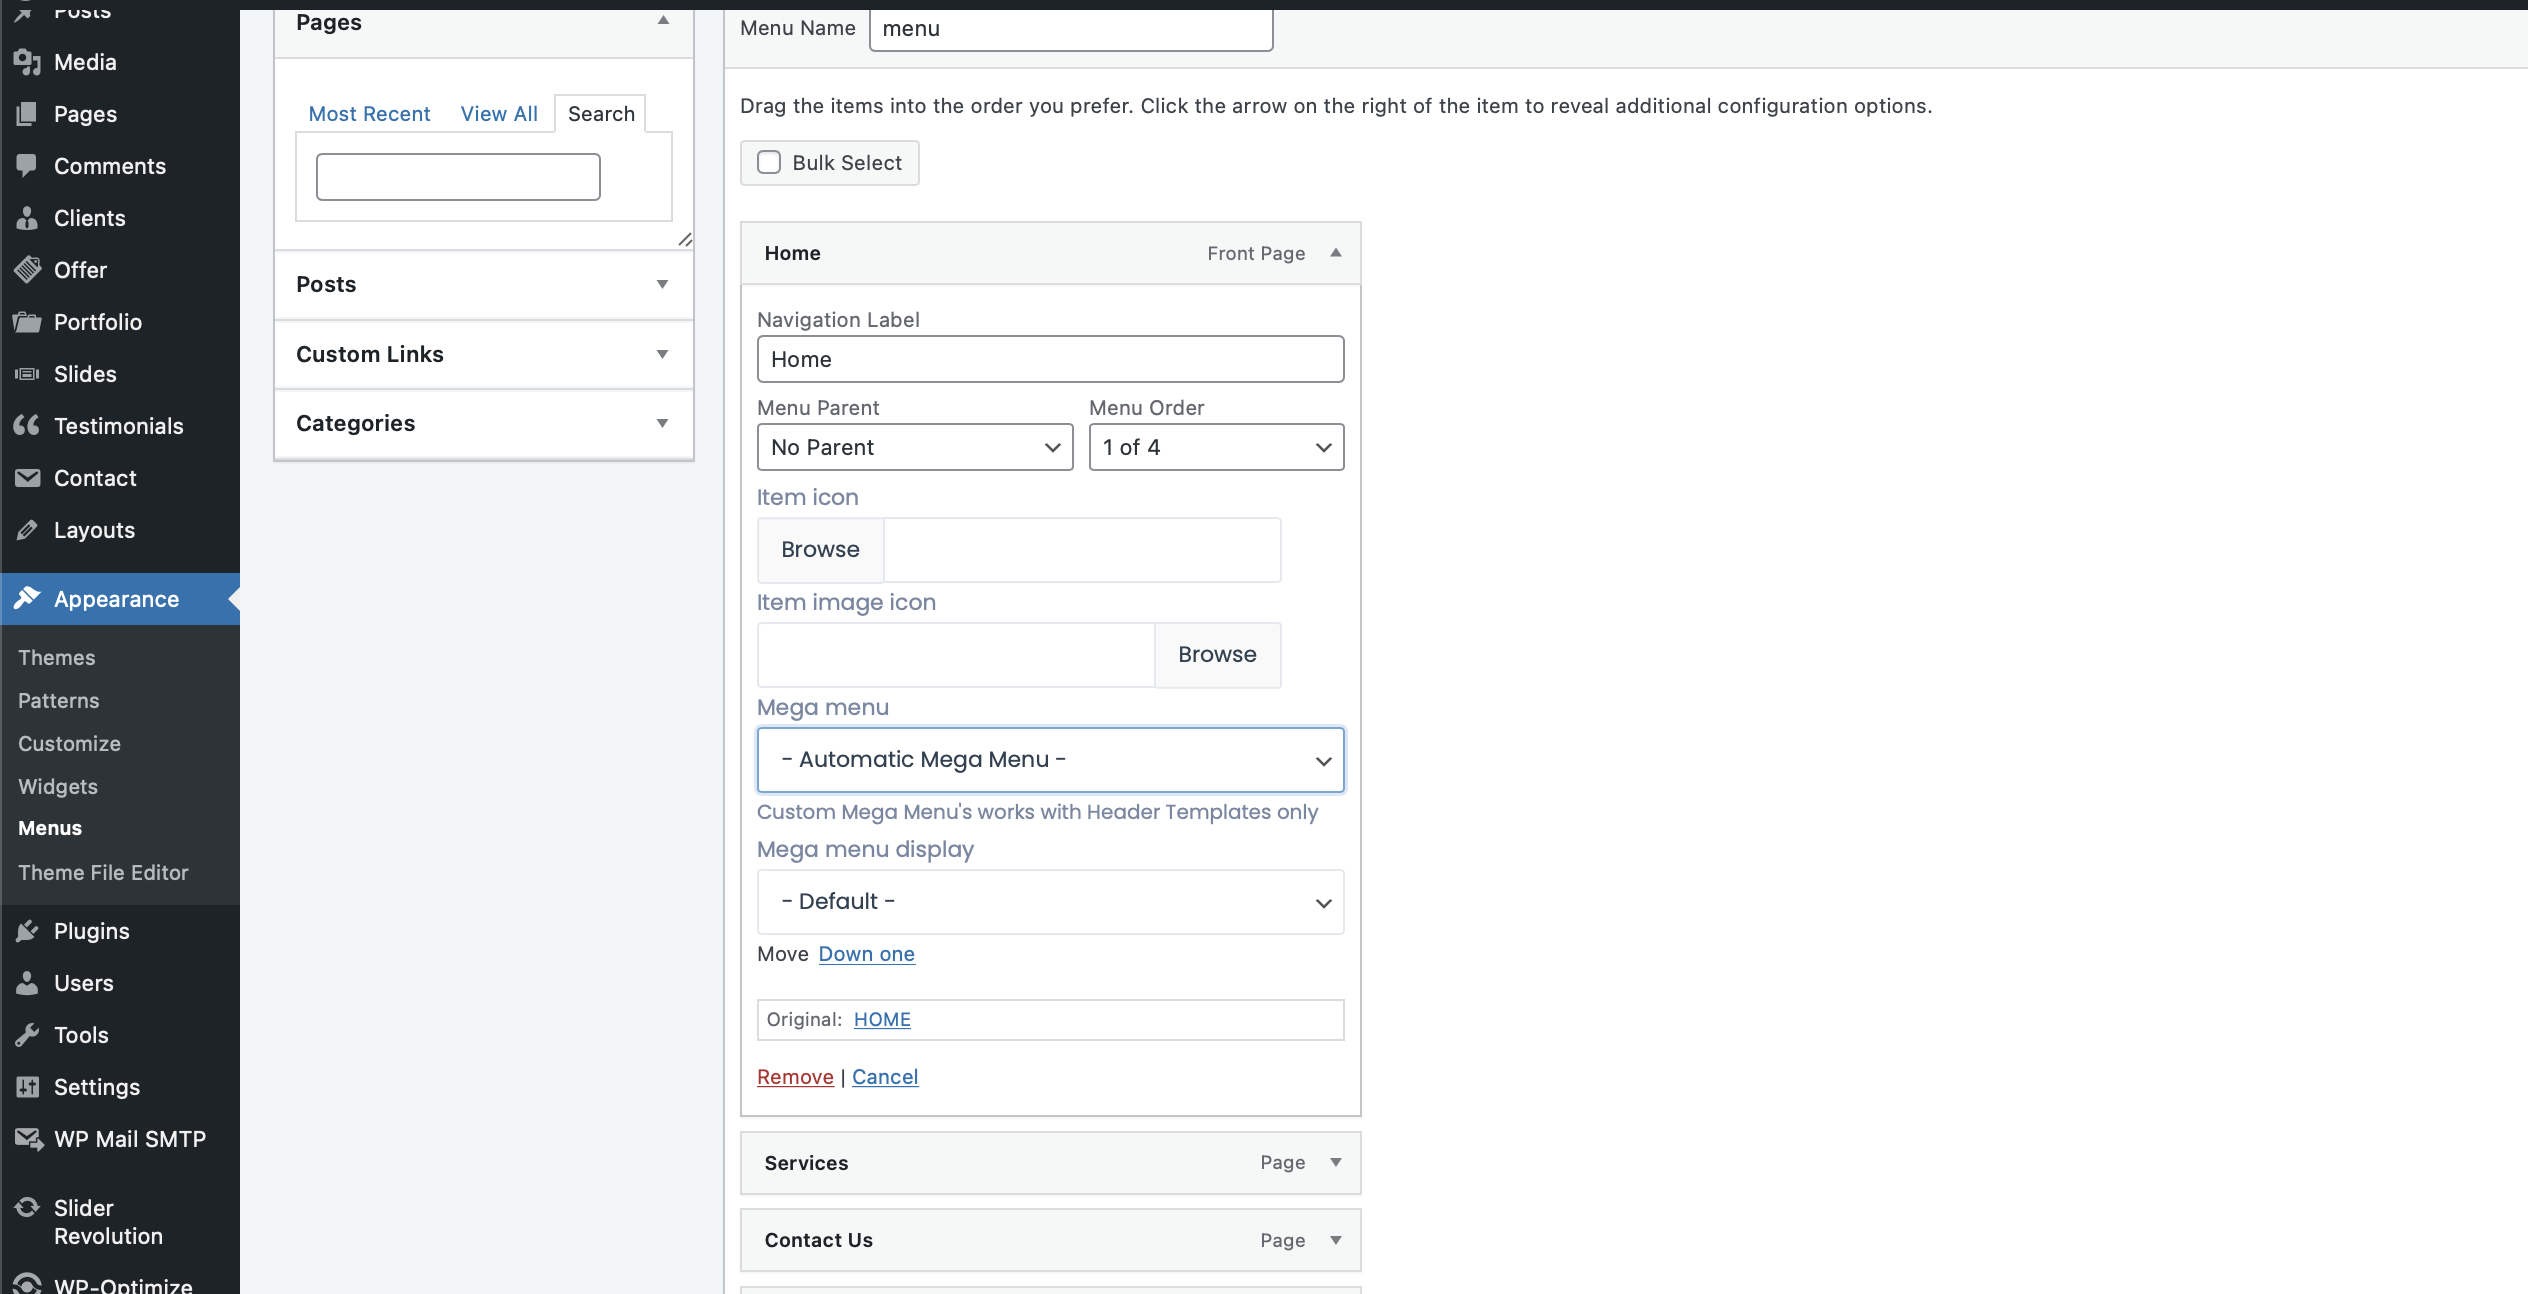
Task: Collapse the Pages meta box arrow
Action: 663,21
